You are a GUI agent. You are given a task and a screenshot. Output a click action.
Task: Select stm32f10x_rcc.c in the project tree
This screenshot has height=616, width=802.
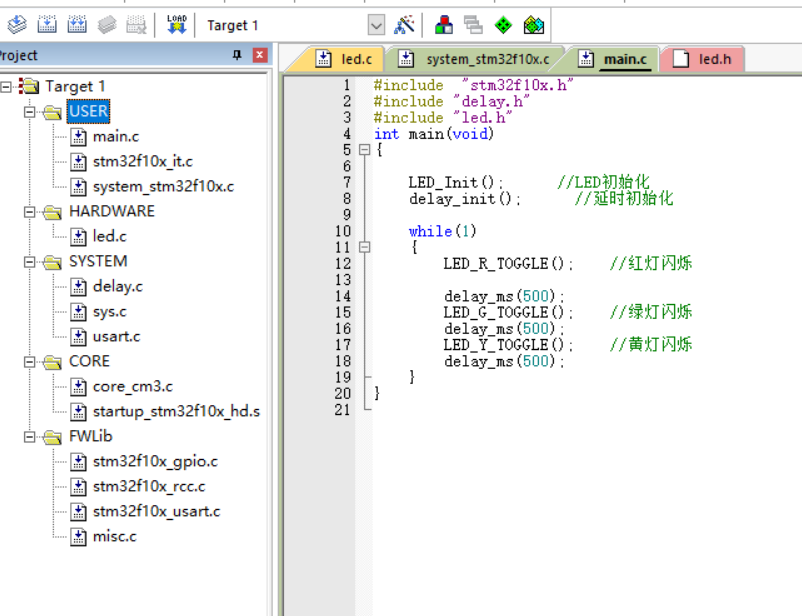(149, 487)
